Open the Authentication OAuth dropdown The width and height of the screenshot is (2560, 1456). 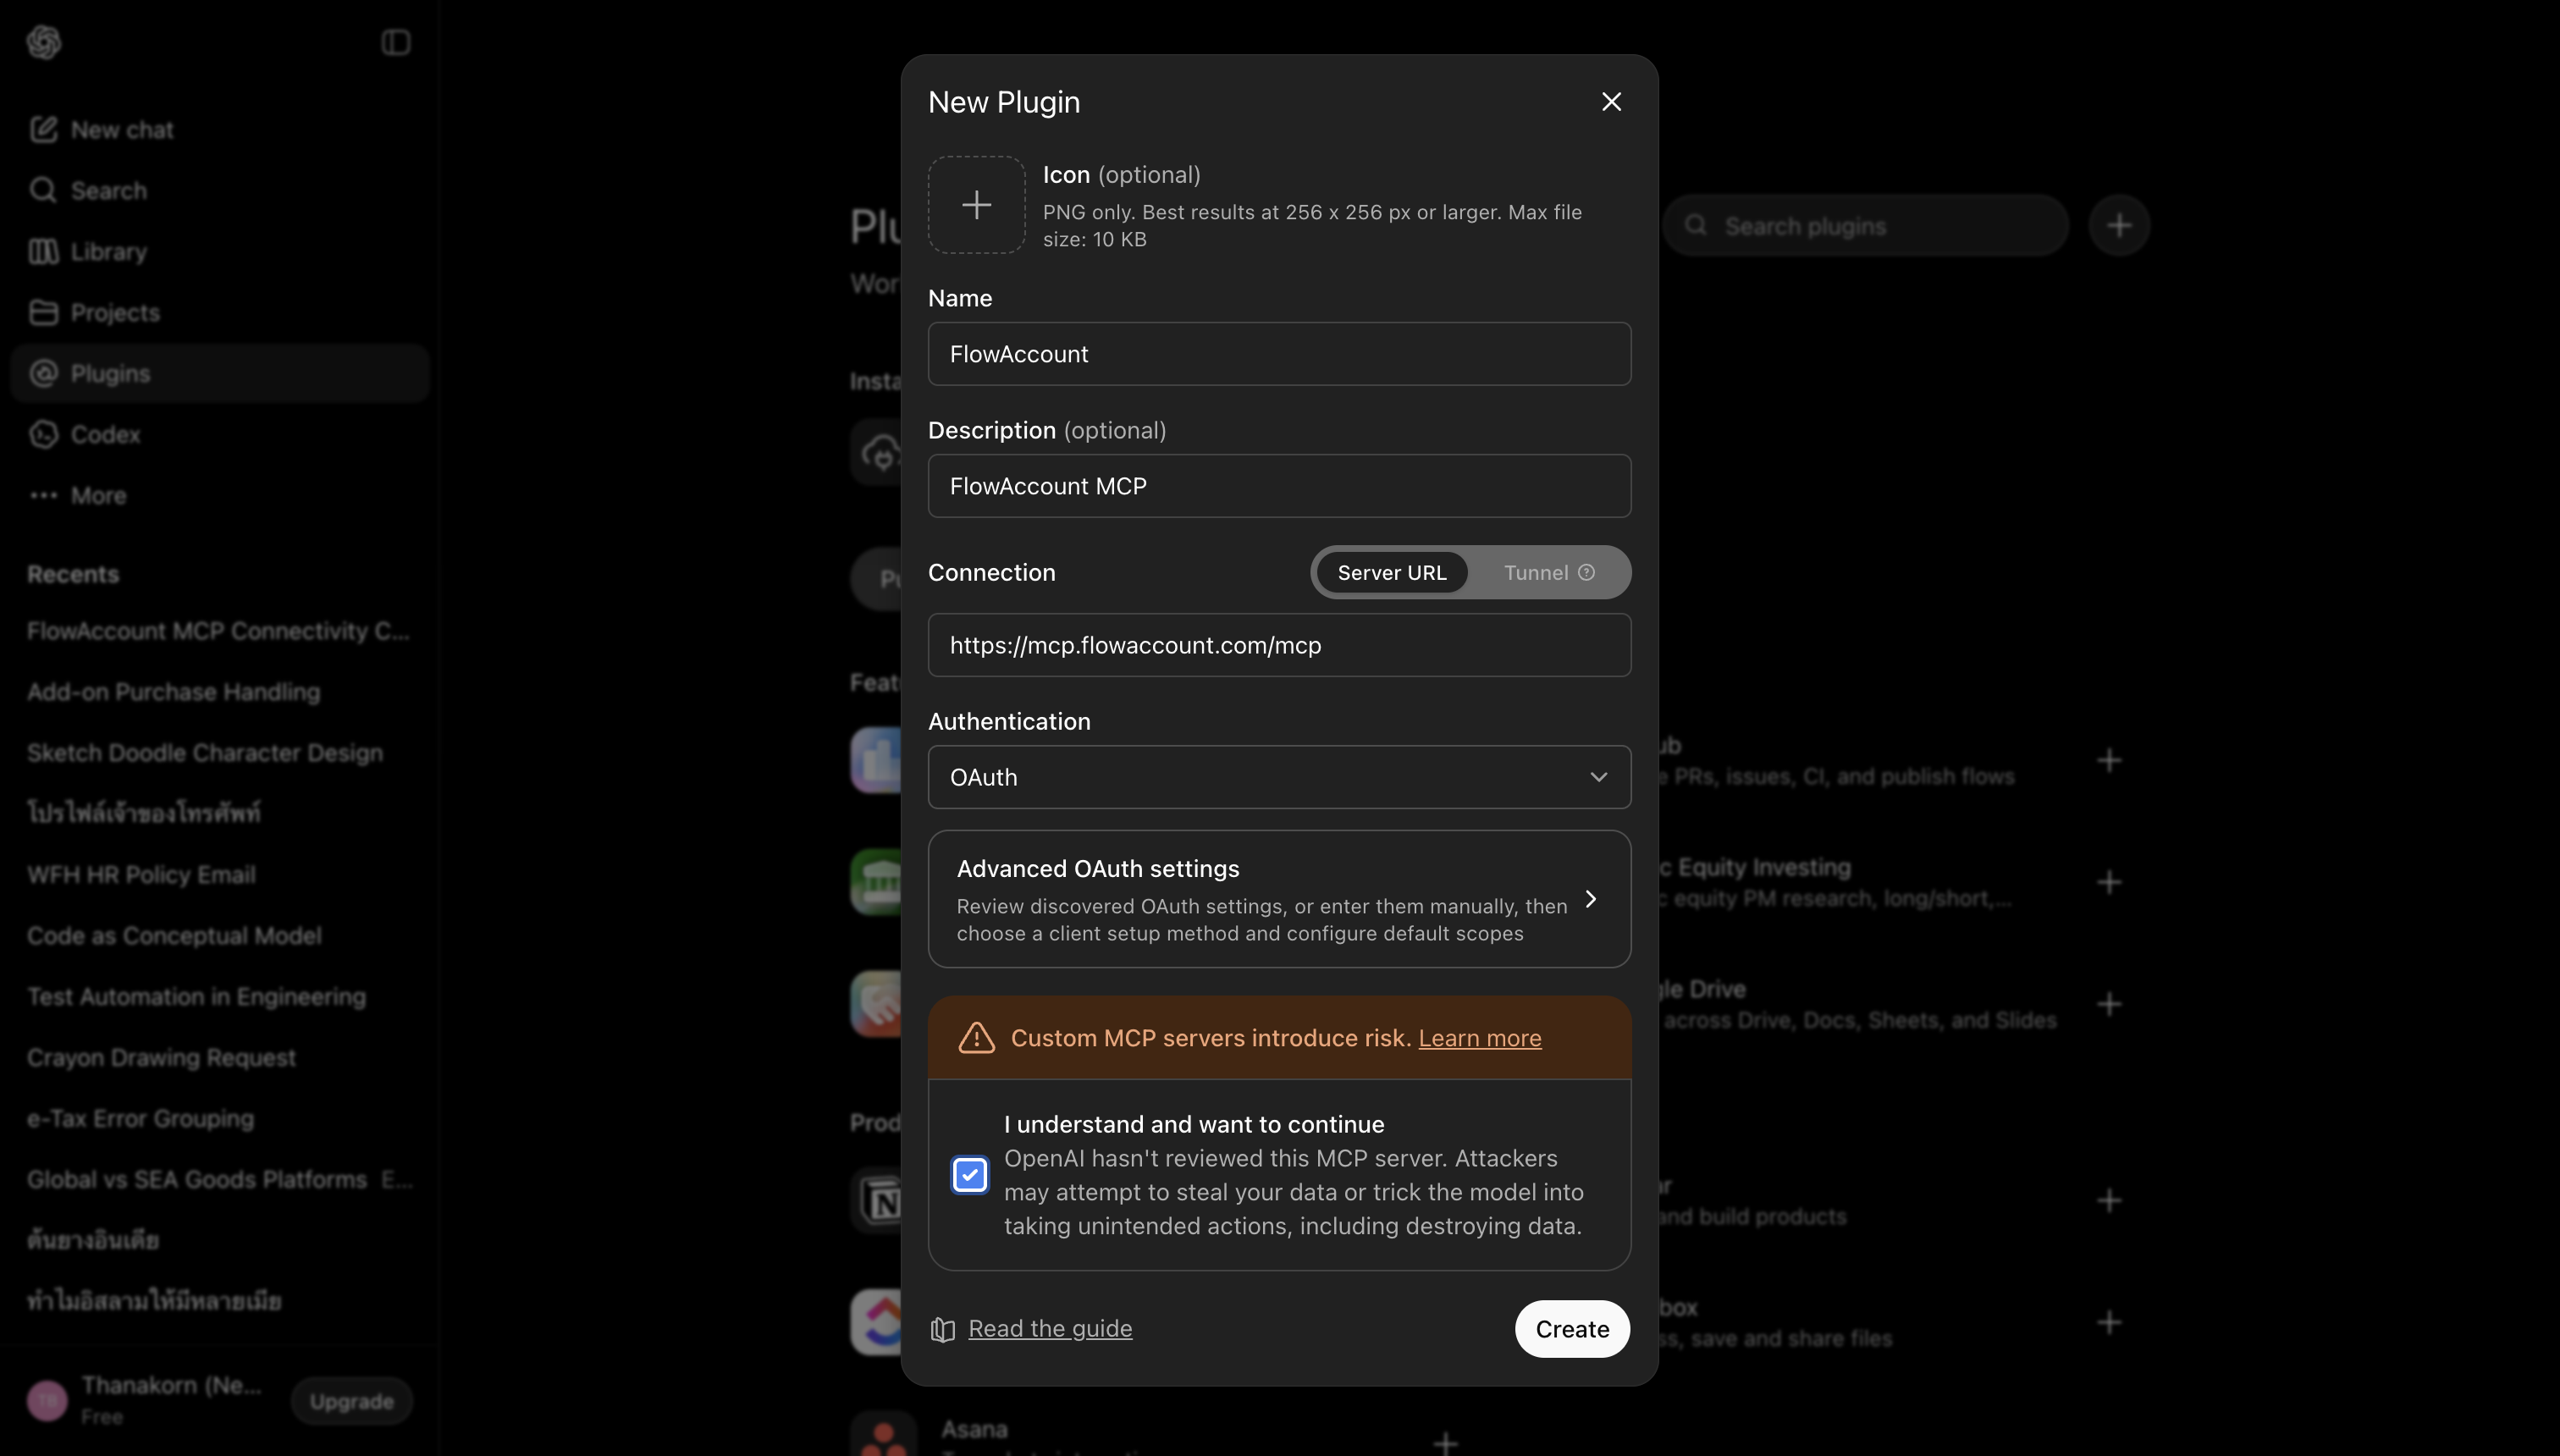click(1279, 777)
